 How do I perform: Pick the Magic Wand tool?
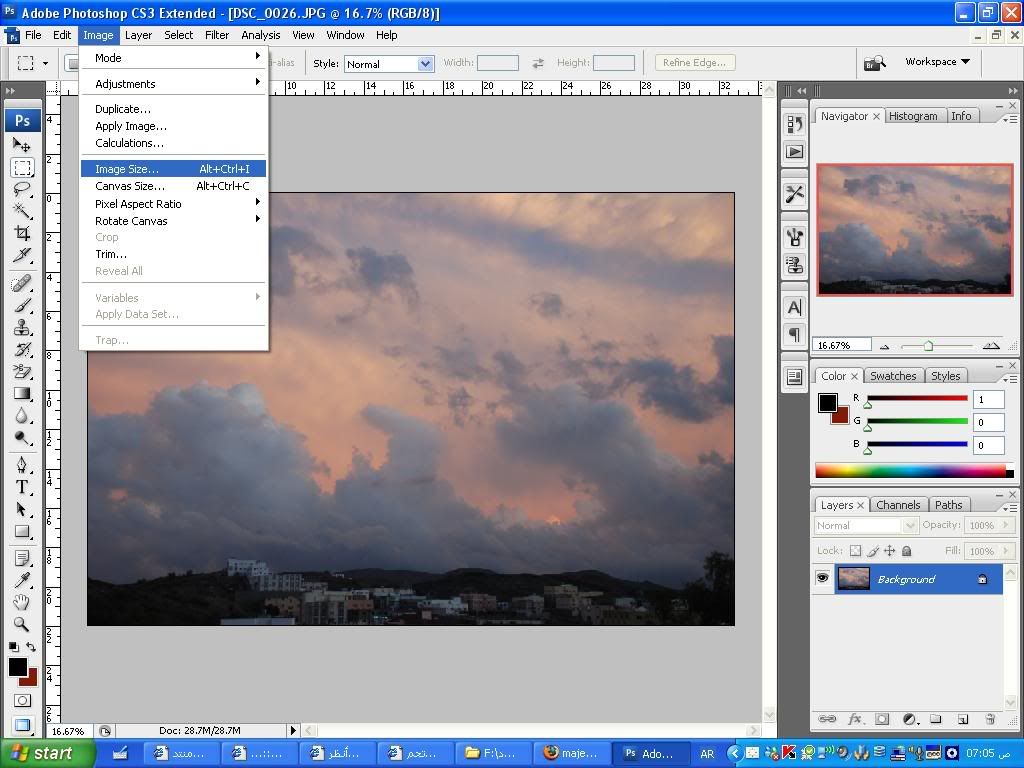[22, 211]
